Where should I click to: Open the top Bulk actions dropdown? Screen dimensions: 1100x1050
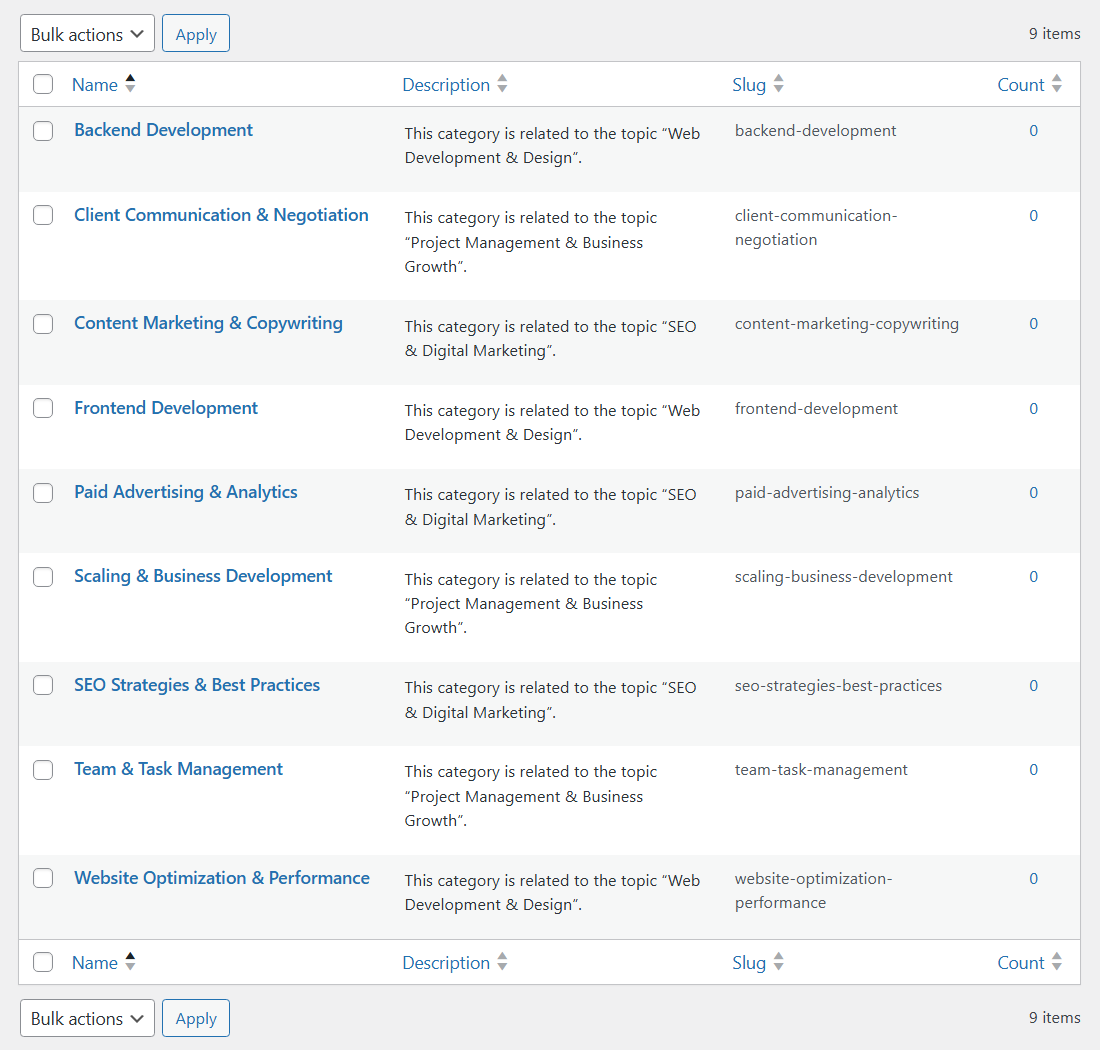point(87,34)
